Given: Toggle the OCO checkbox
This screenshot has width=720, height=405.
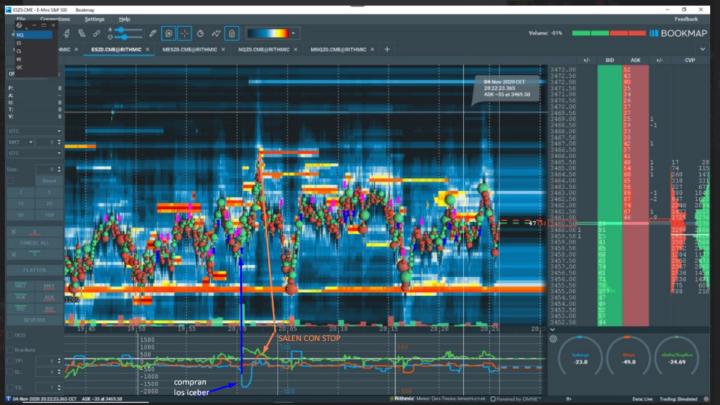Looking at the screenshot, I should 8,335.
